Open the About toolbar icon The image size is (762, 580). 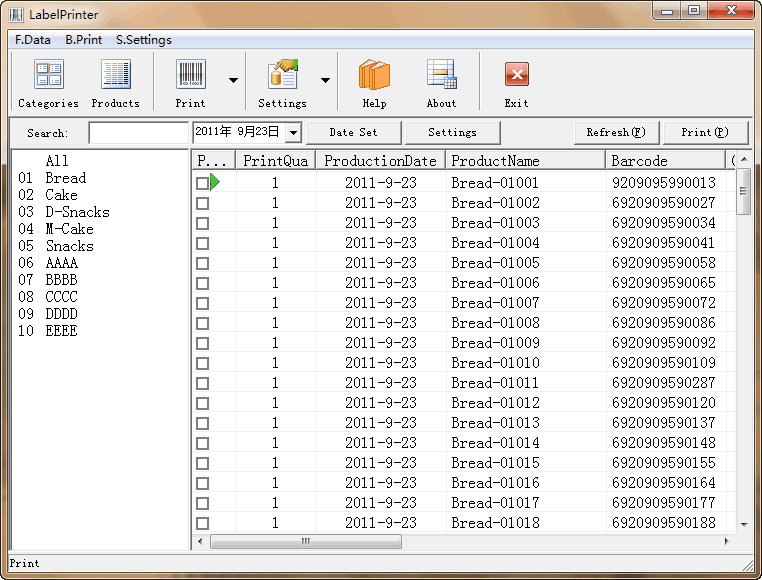pyautogui.click(x=441, y=76)
